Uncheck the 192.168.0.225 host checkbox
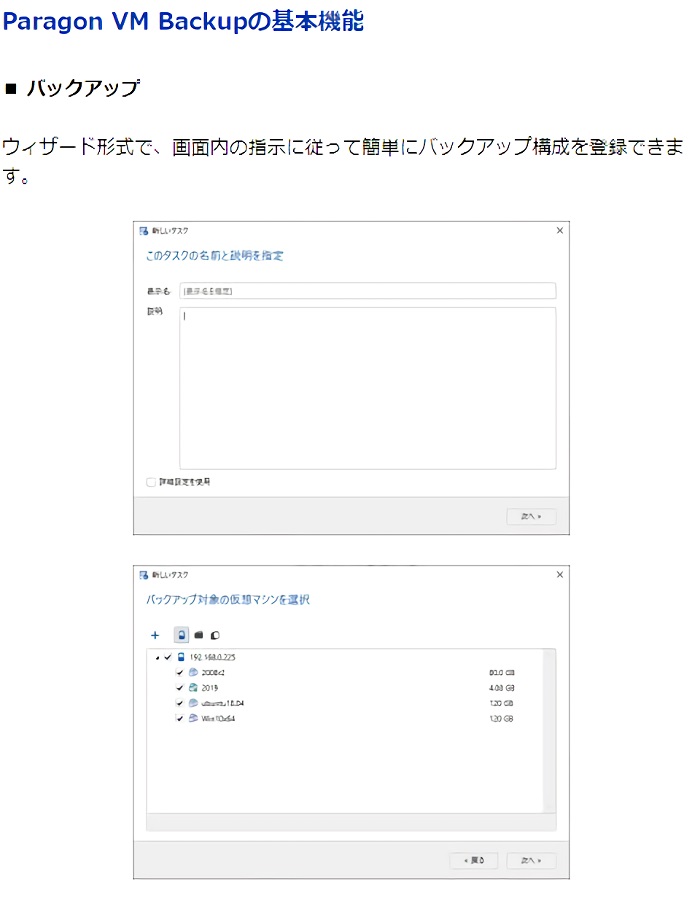The height and width of the screenshot is (906, 700). point(168,657)
